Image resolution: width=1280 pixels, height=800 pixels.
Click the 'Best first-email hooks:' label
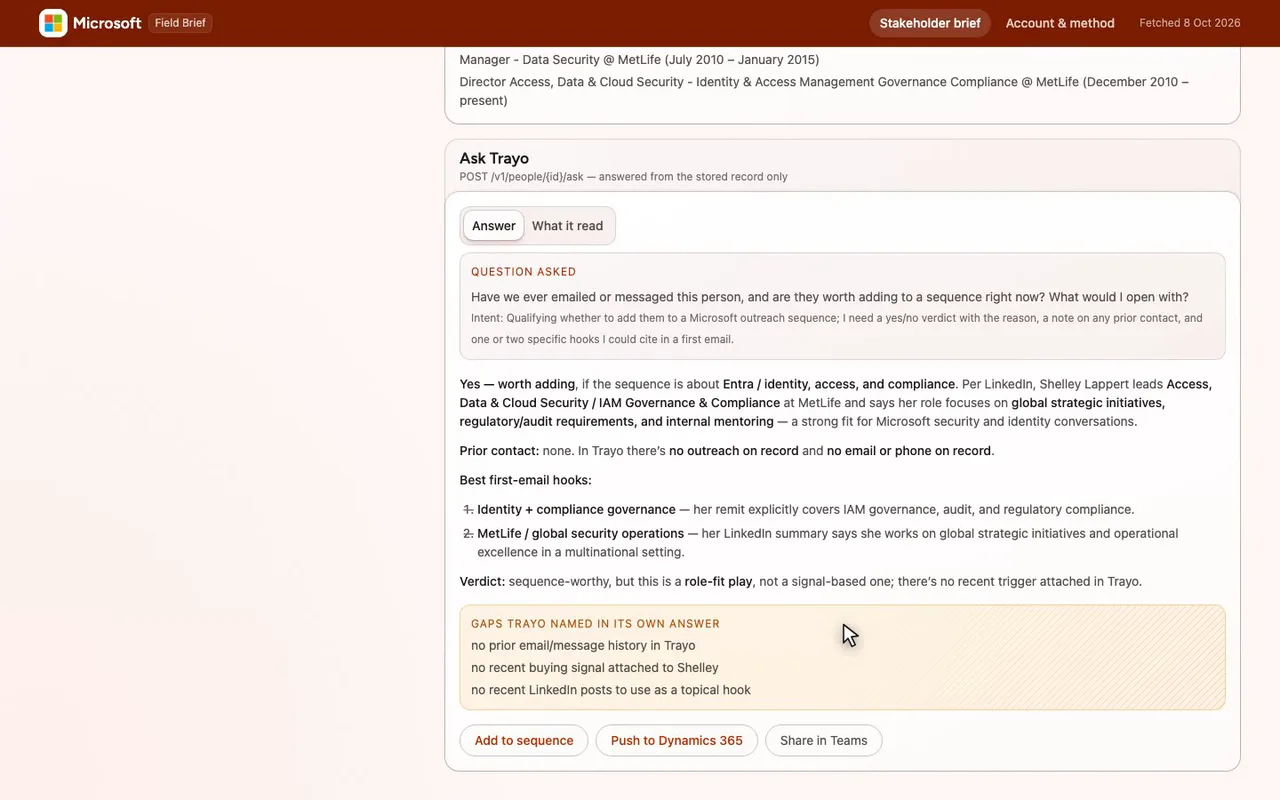pyautogui.click(x=526, y=480)
